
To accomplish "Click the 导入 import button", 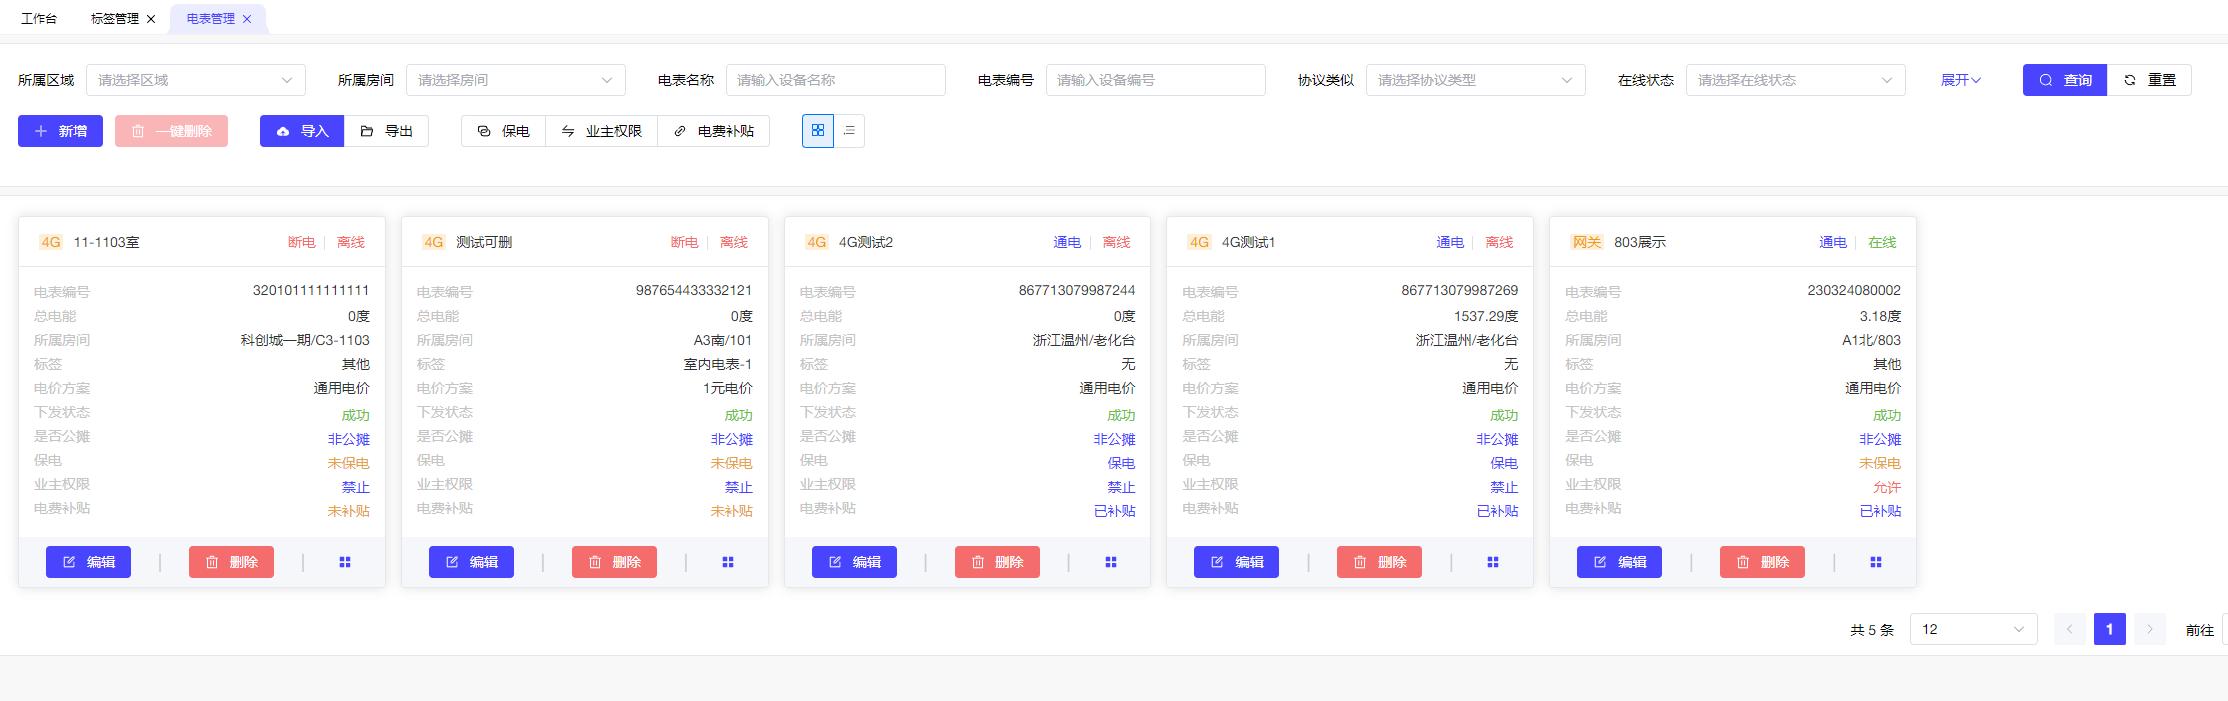I will [x=302, y=131].
